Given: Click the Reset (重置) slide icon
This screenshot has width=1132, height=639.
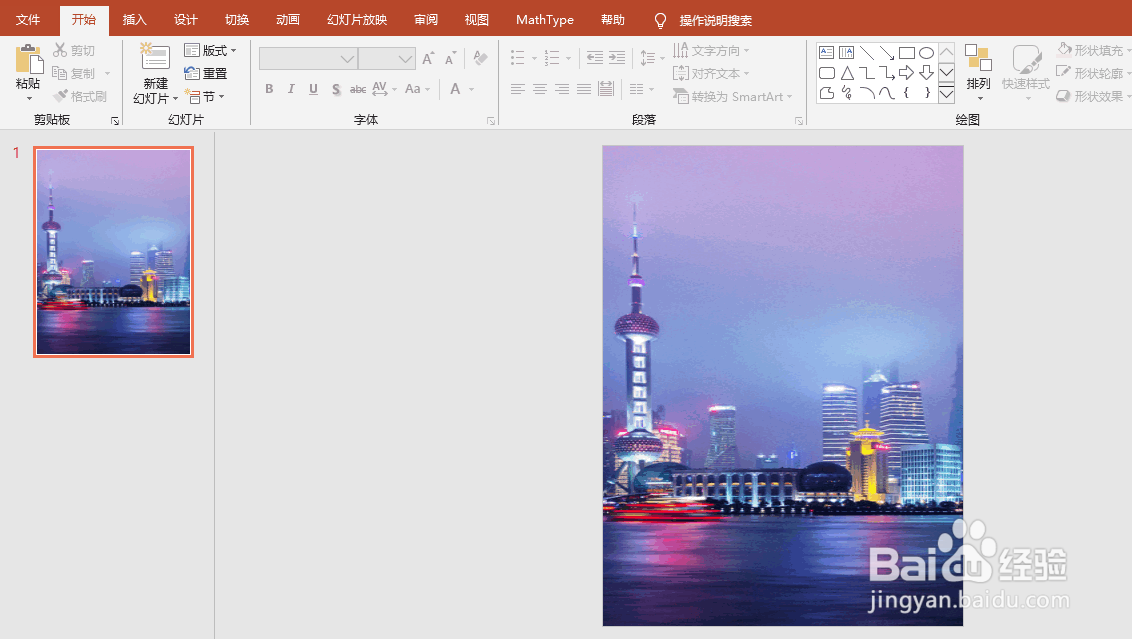Looking at the screenshot, I should 206,72.
